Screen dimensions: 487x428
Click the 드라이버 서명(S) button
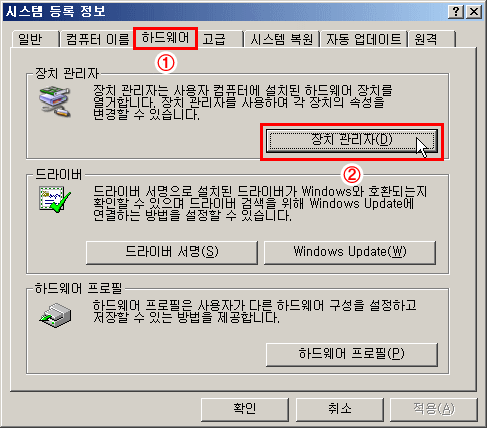coord(172,252)
